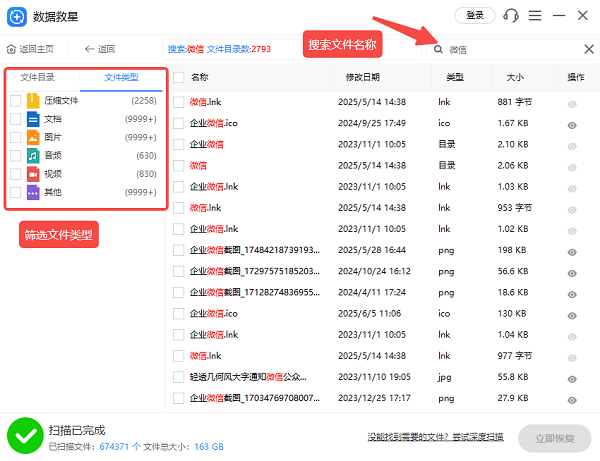
Task: Click the 视频 video type icon
Action: [33, 174]
